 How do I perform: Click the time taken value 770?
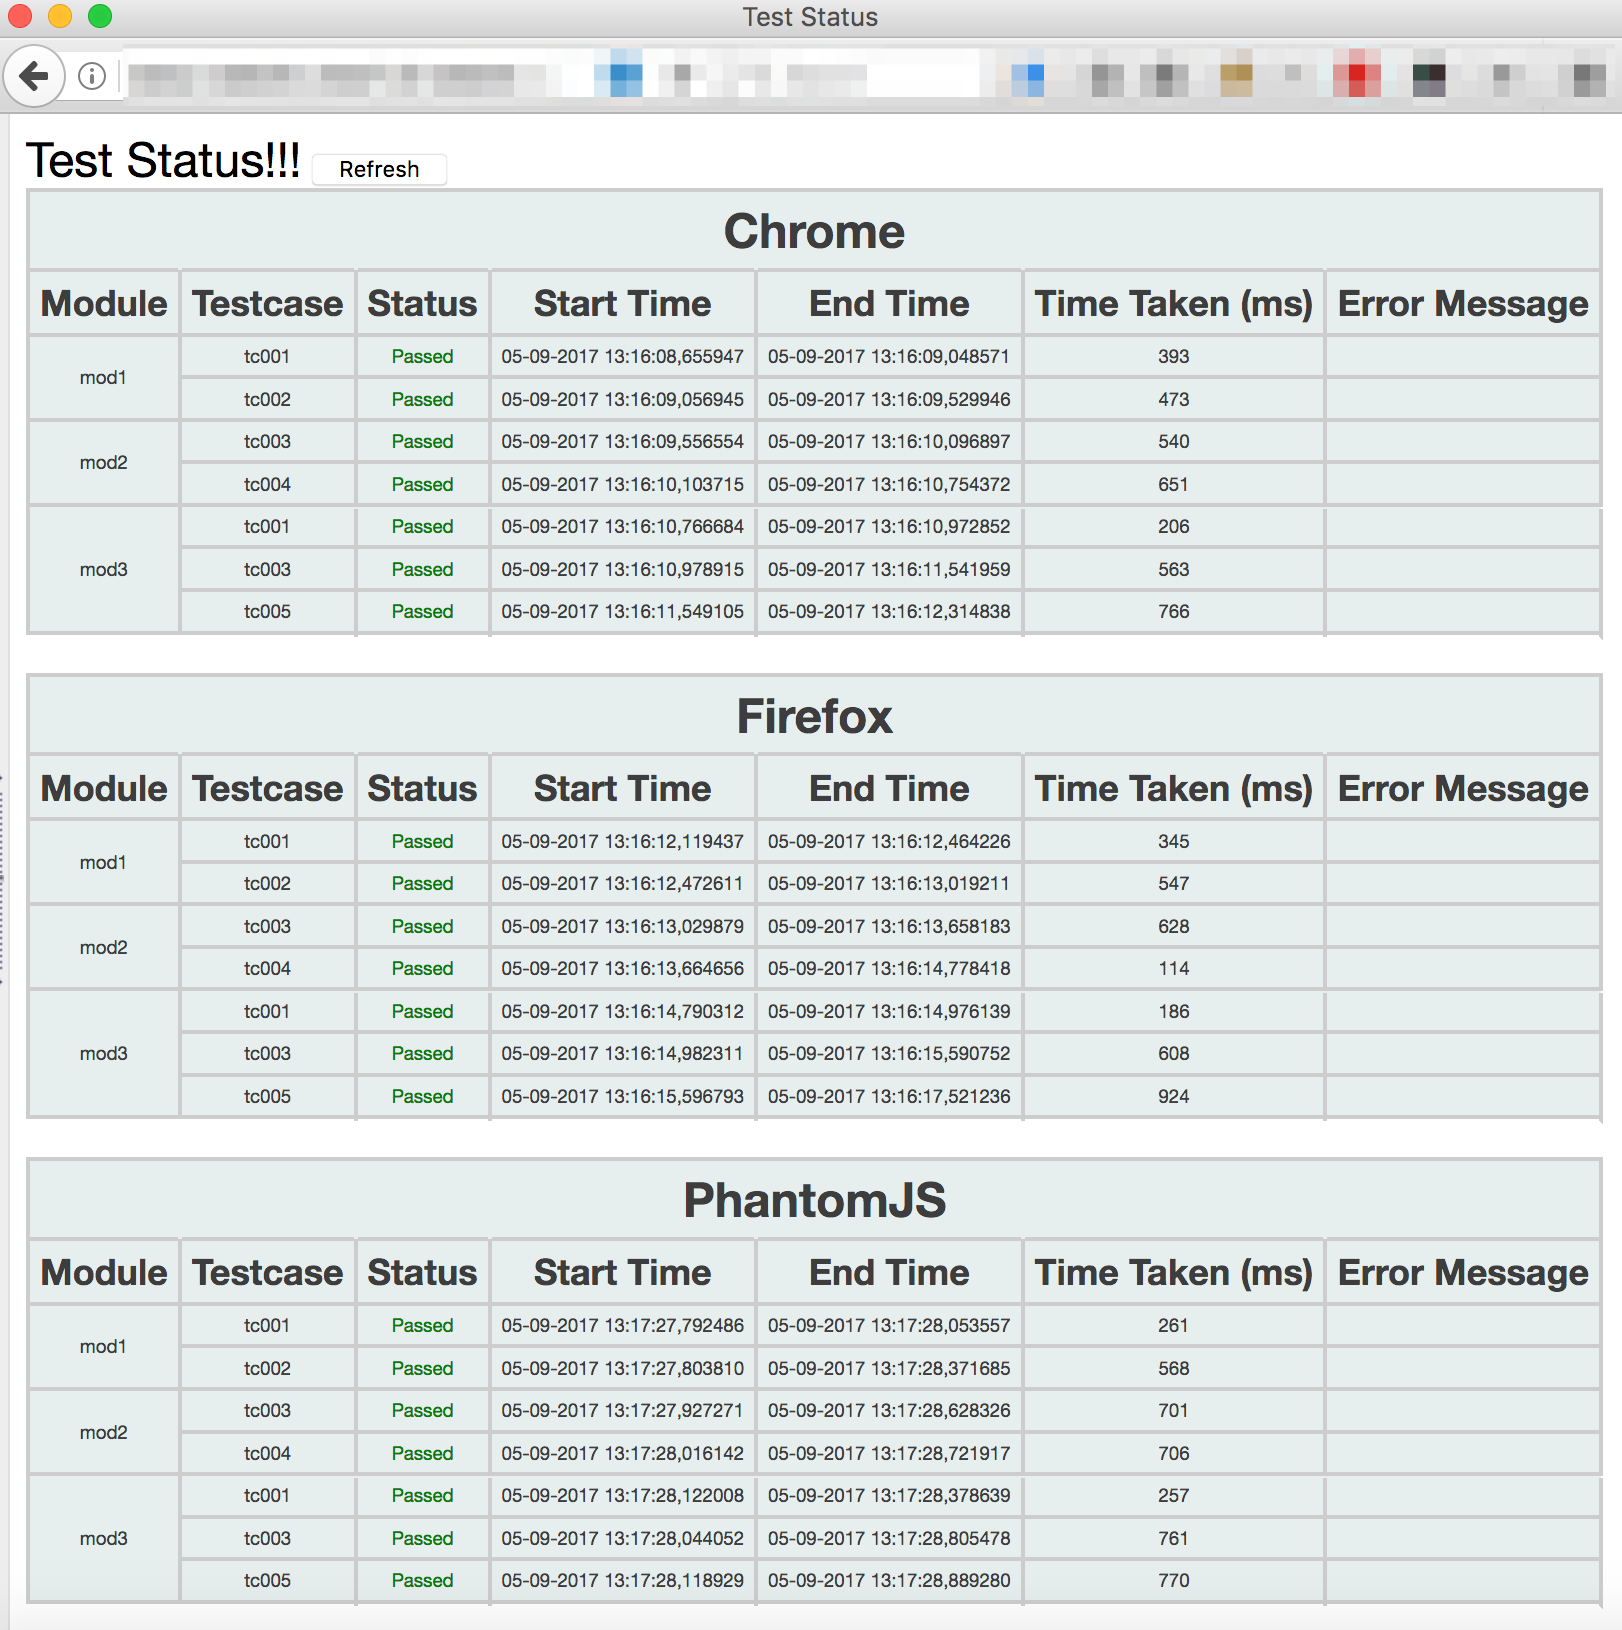point(1174,1580)
